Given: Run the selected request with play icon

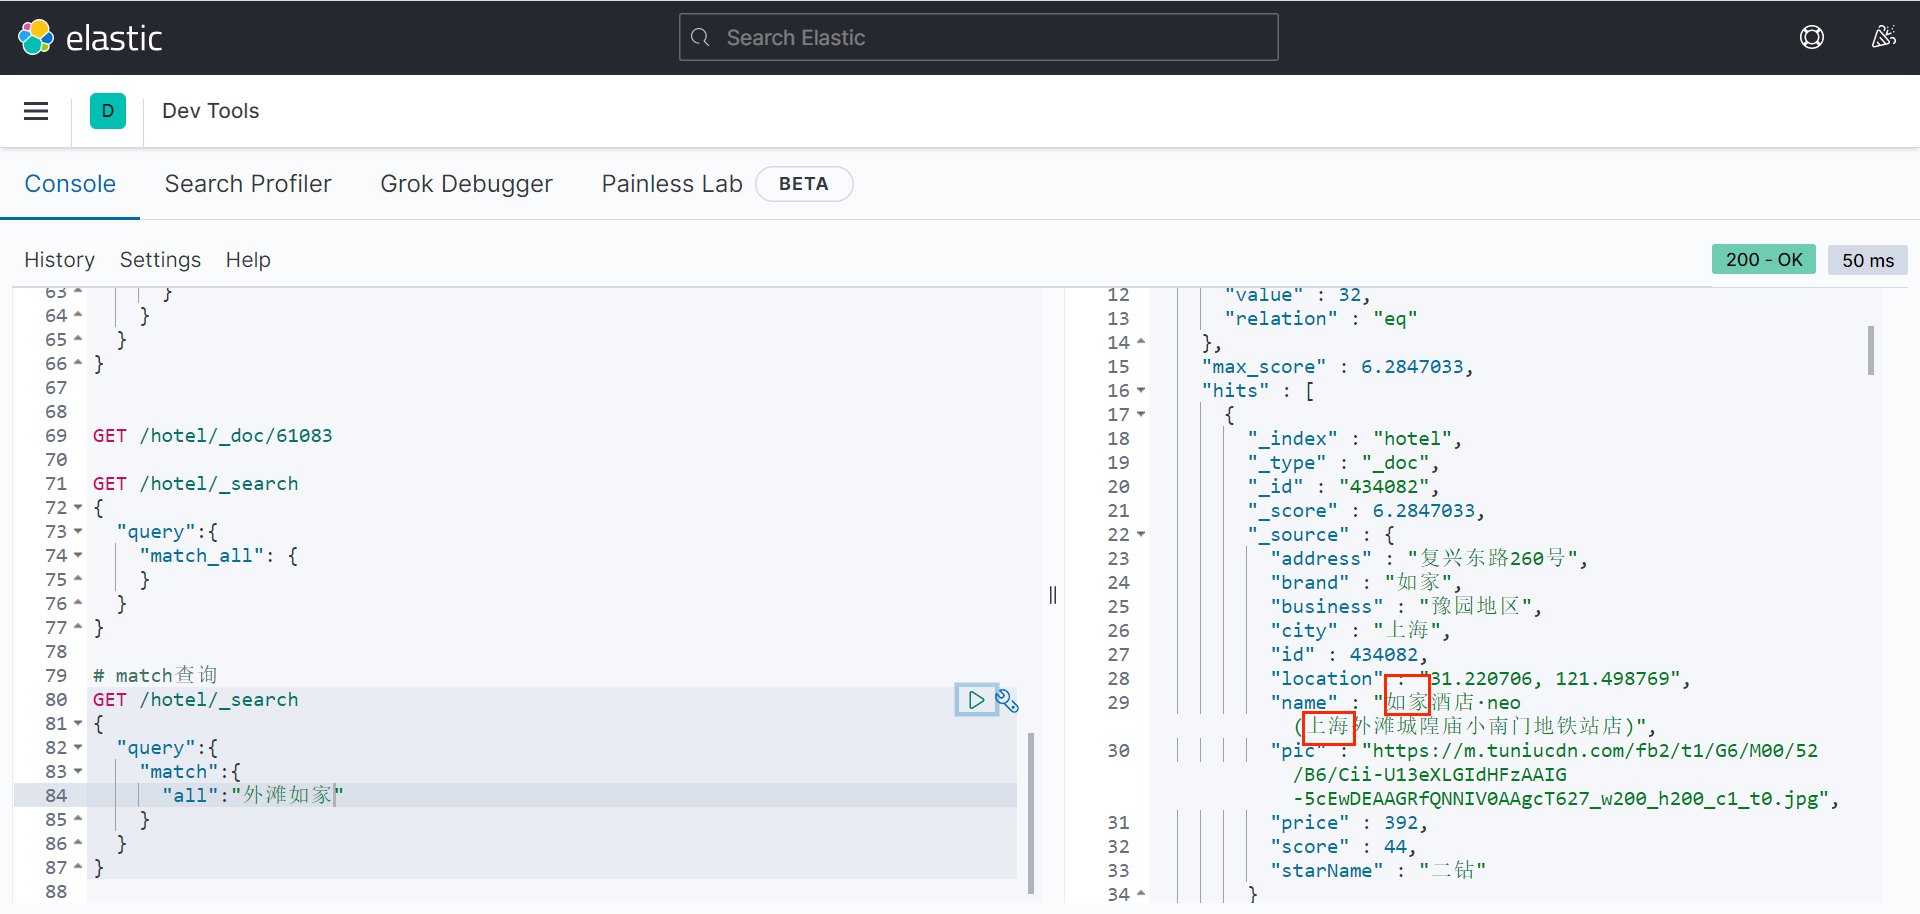Looking at the screenshot, I should coord(975,700).
